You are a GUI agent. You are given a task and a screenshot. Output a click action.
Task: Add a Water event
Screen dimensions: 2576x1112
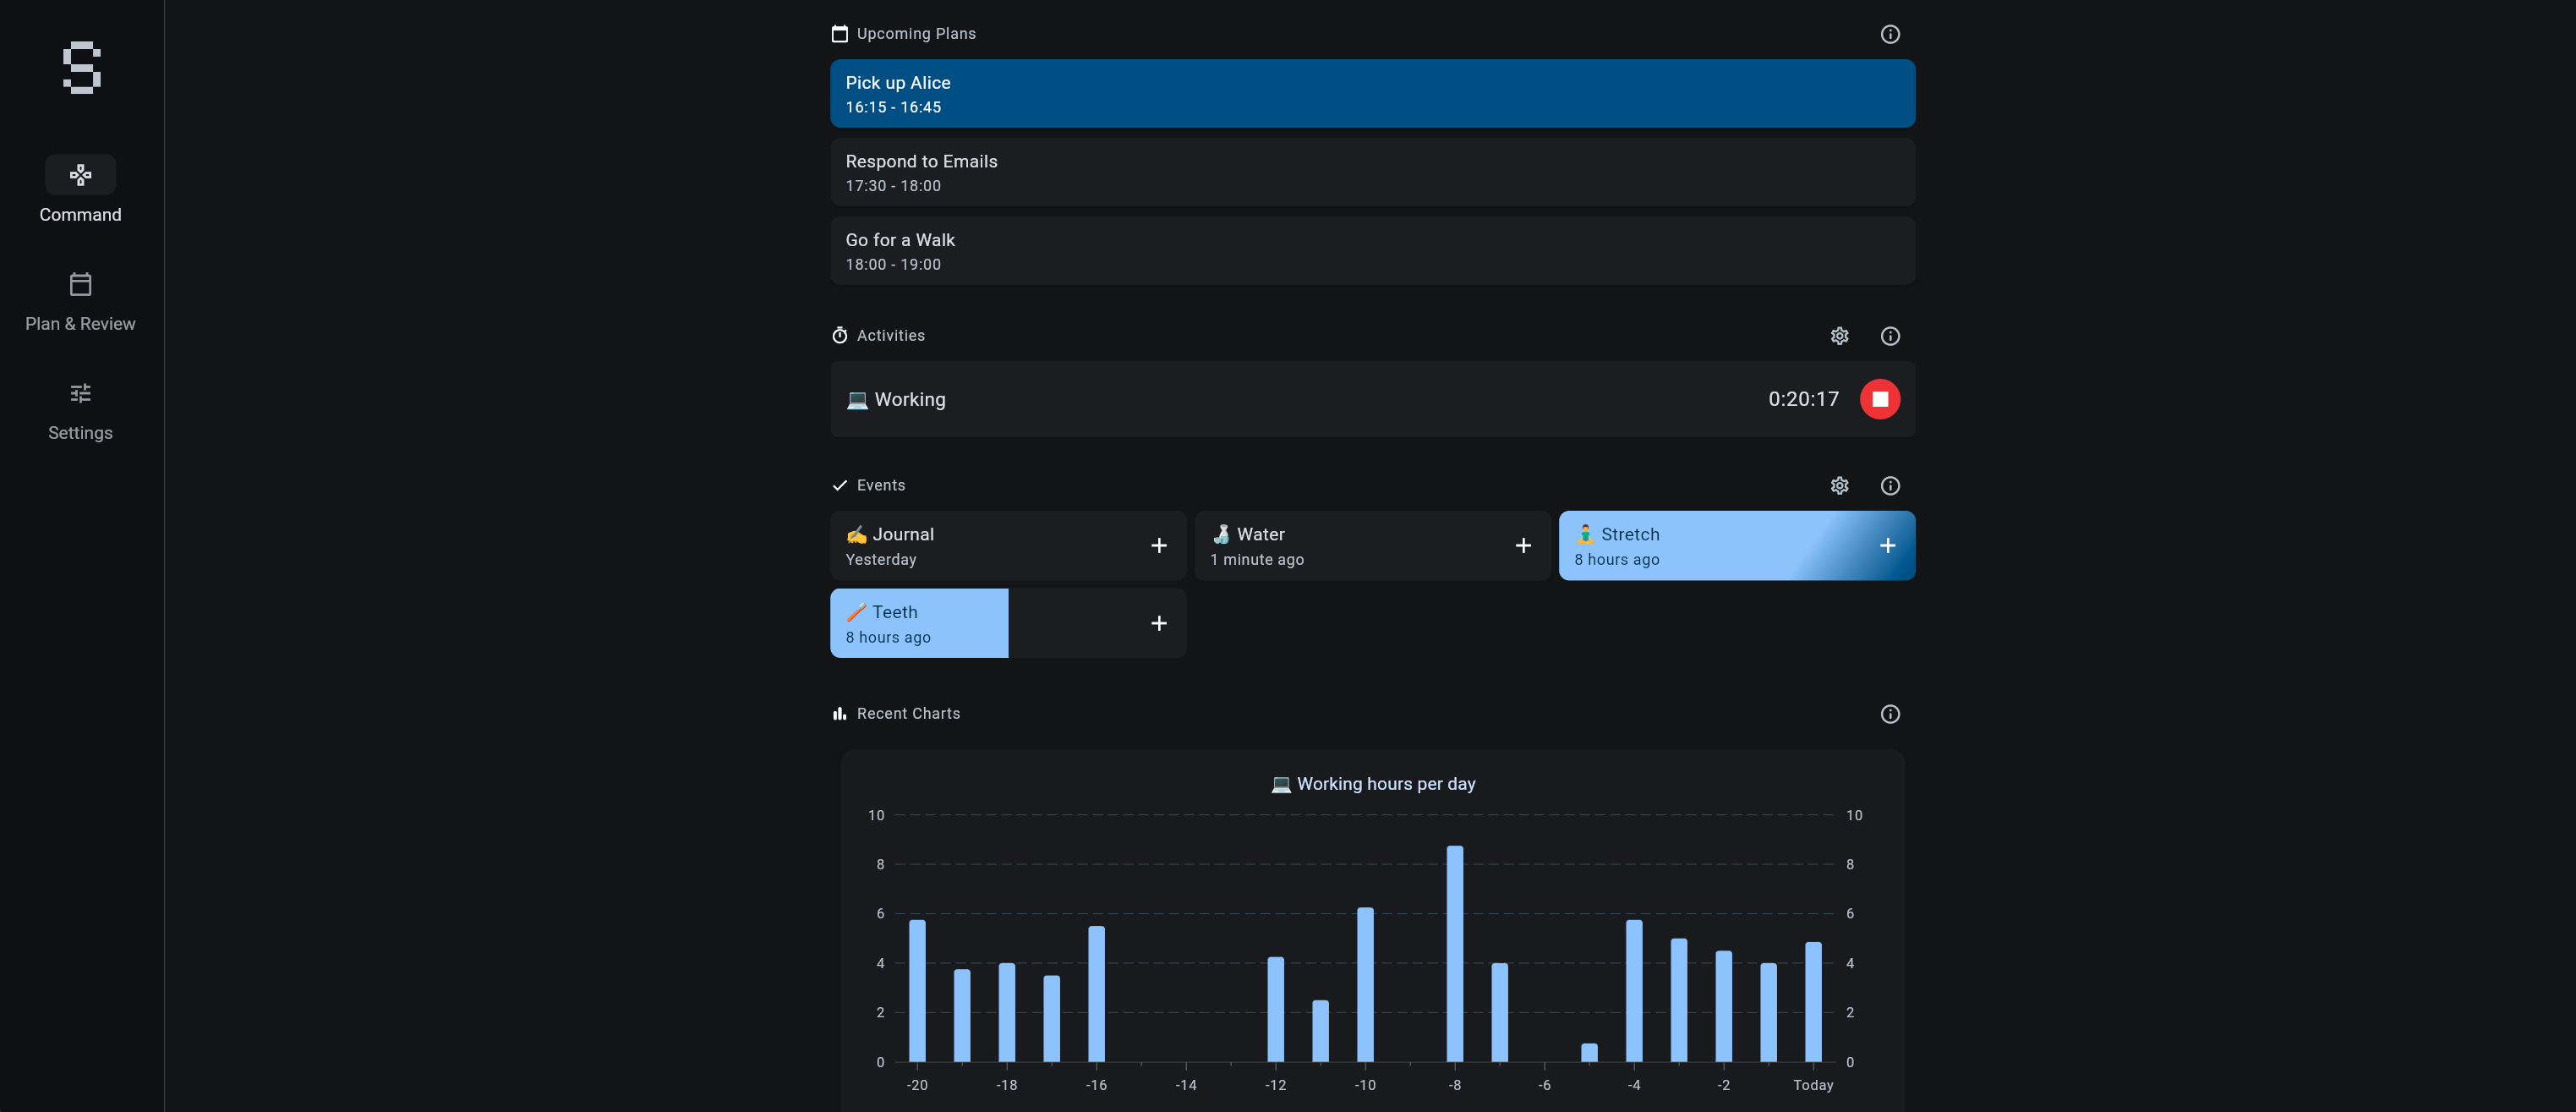(x=1523, y=546)
